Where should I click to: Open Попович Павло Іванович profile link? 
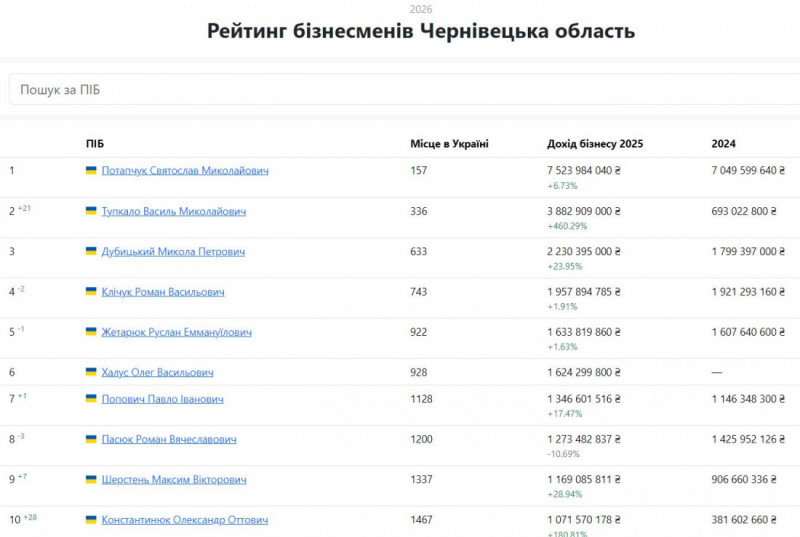[162, 399]
